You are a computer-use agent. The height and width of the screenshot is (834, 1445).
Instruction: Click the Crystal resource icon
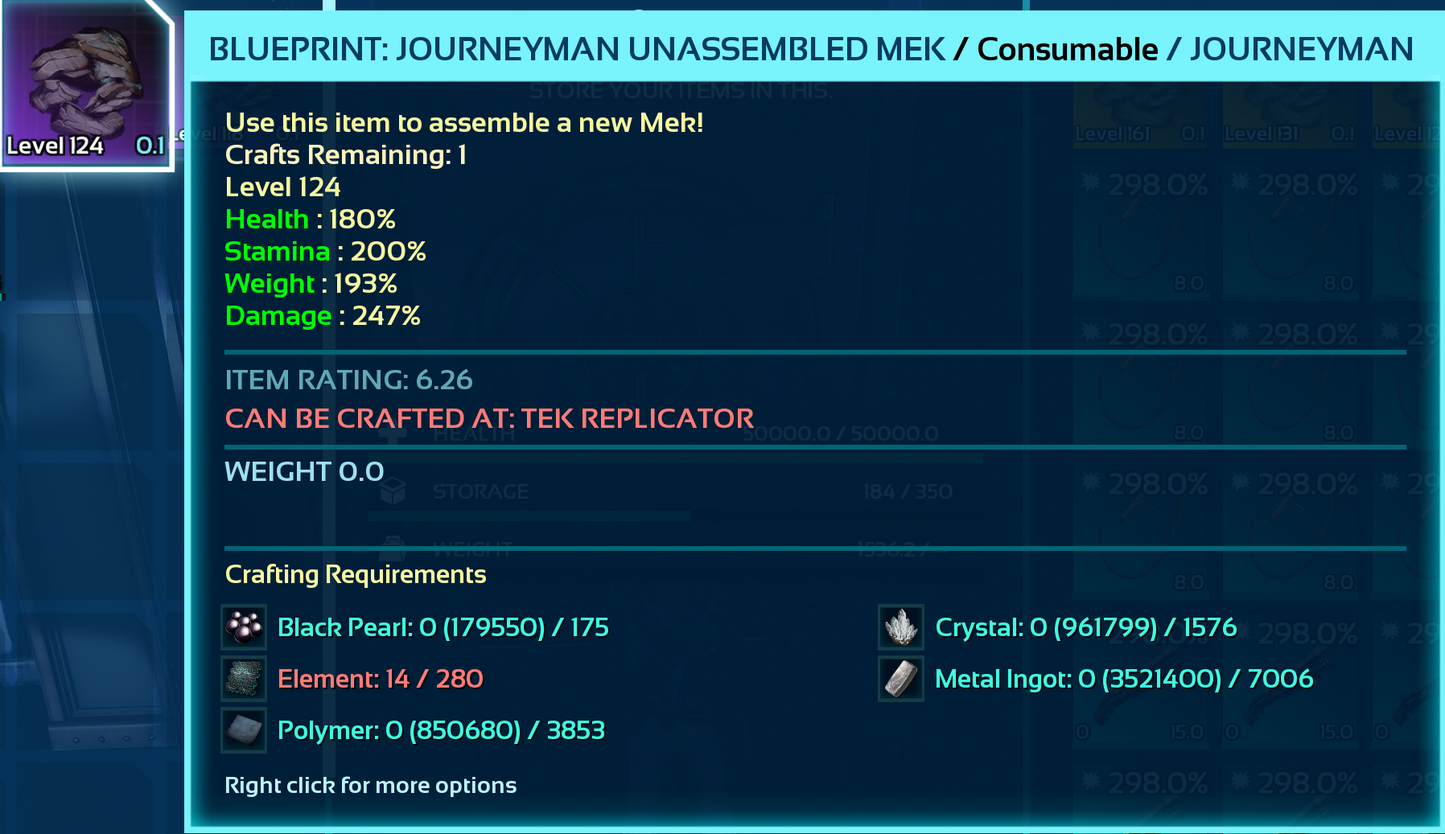point(901,628)
